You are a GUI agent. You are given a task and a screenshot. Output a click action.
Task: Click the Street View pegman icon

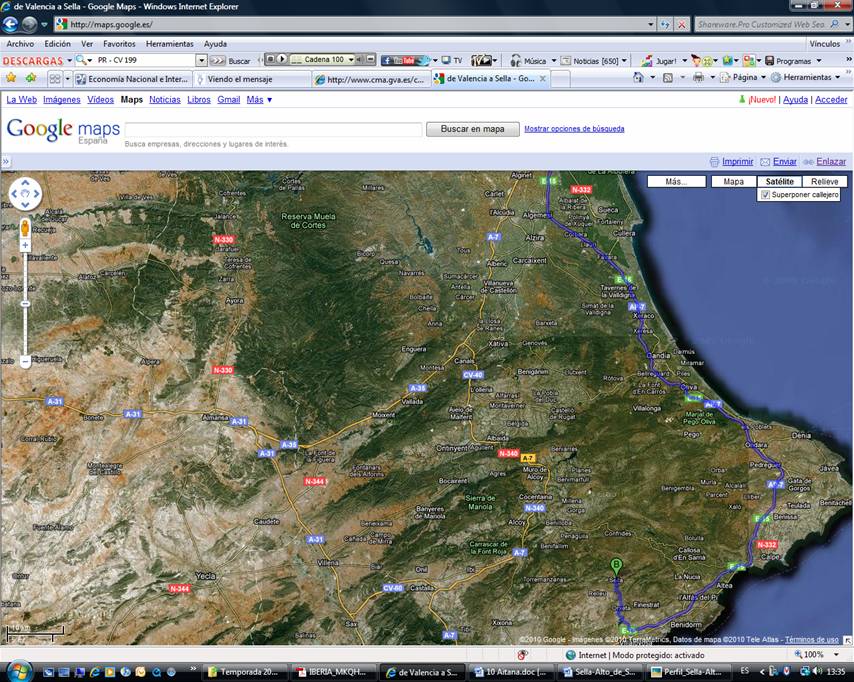25,228
